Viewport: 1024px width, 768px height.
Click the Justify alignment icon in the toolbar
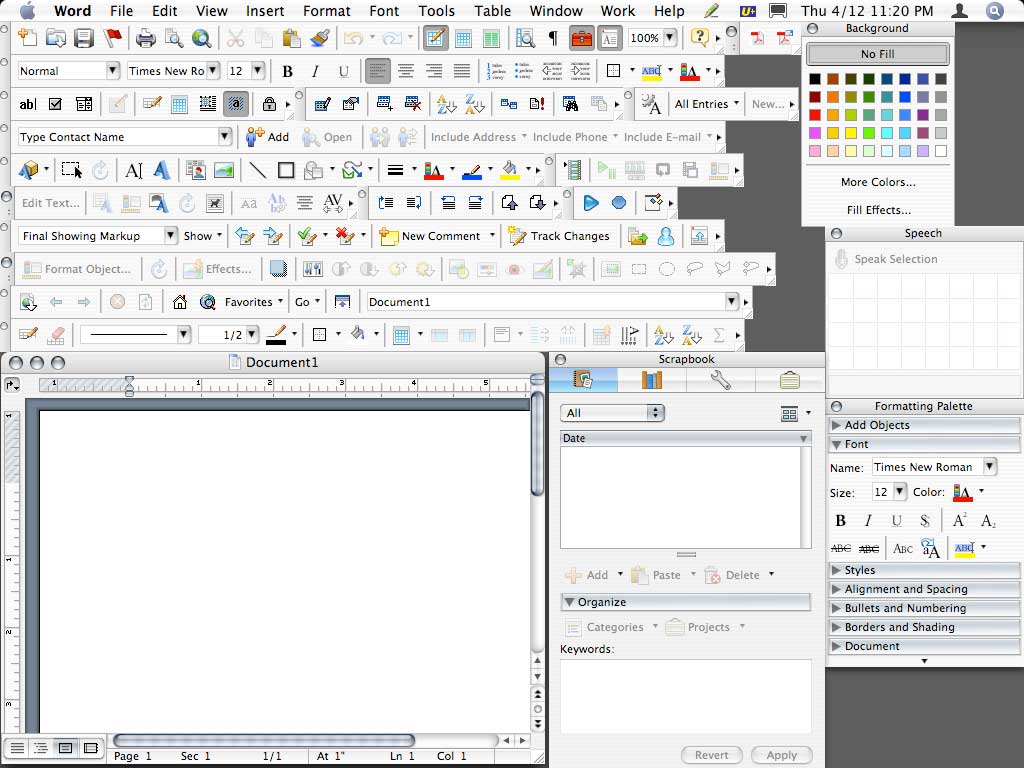click(461, 71)
